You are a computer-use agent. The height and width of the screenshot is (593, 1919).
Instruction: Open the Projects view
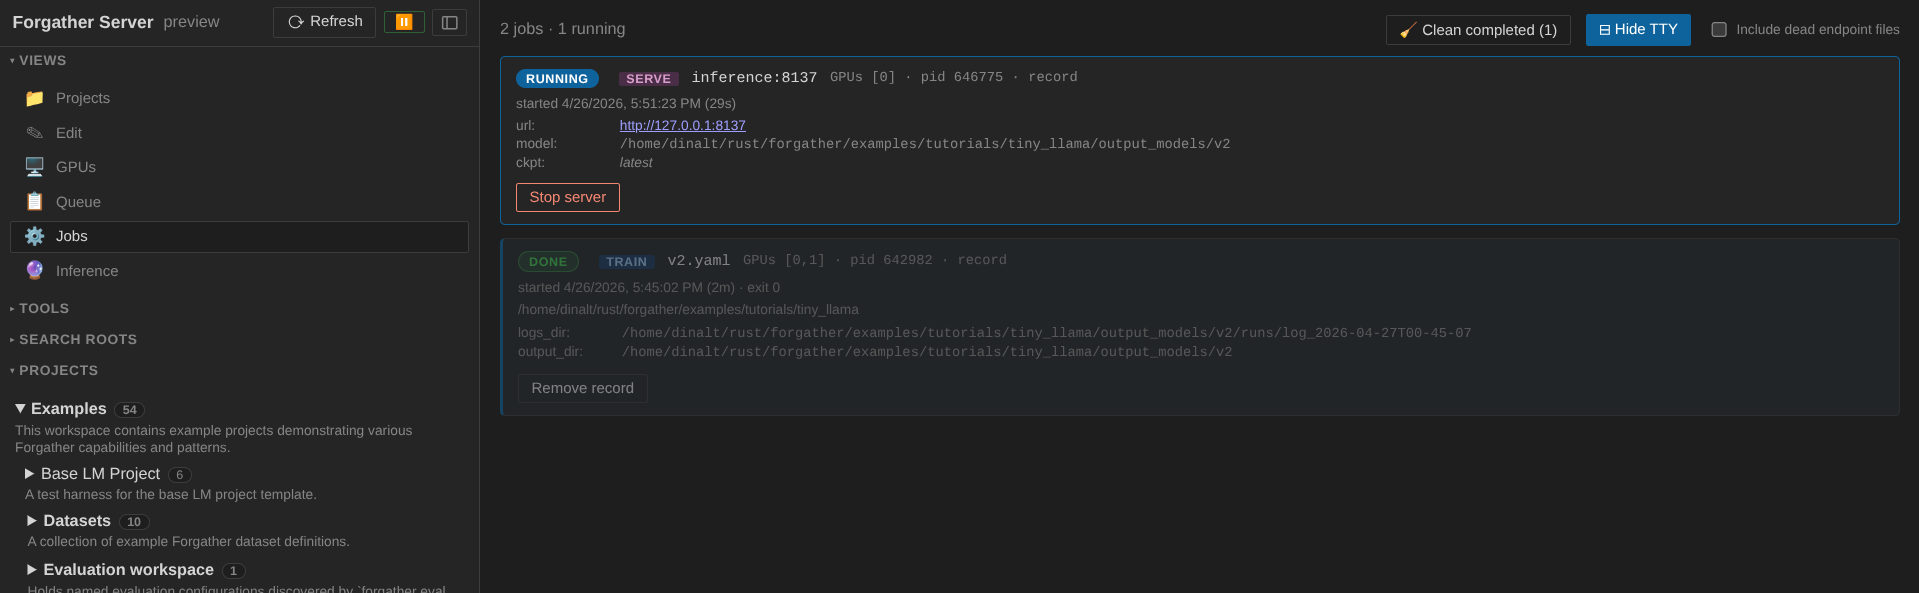click(239, 98)
